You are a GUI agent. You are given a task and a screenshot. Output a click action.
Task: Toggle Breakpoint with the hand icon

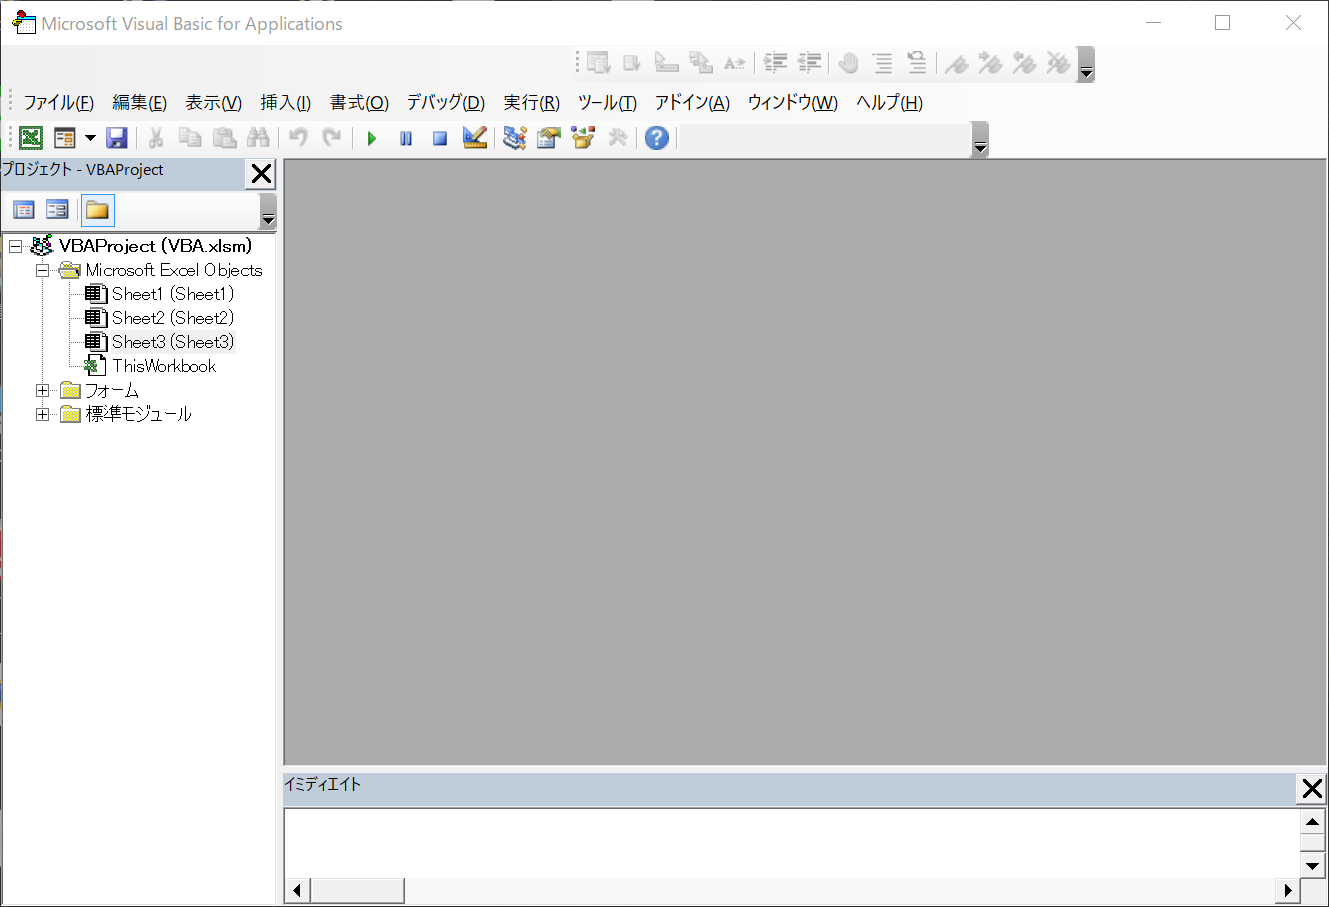click(848, 63)
